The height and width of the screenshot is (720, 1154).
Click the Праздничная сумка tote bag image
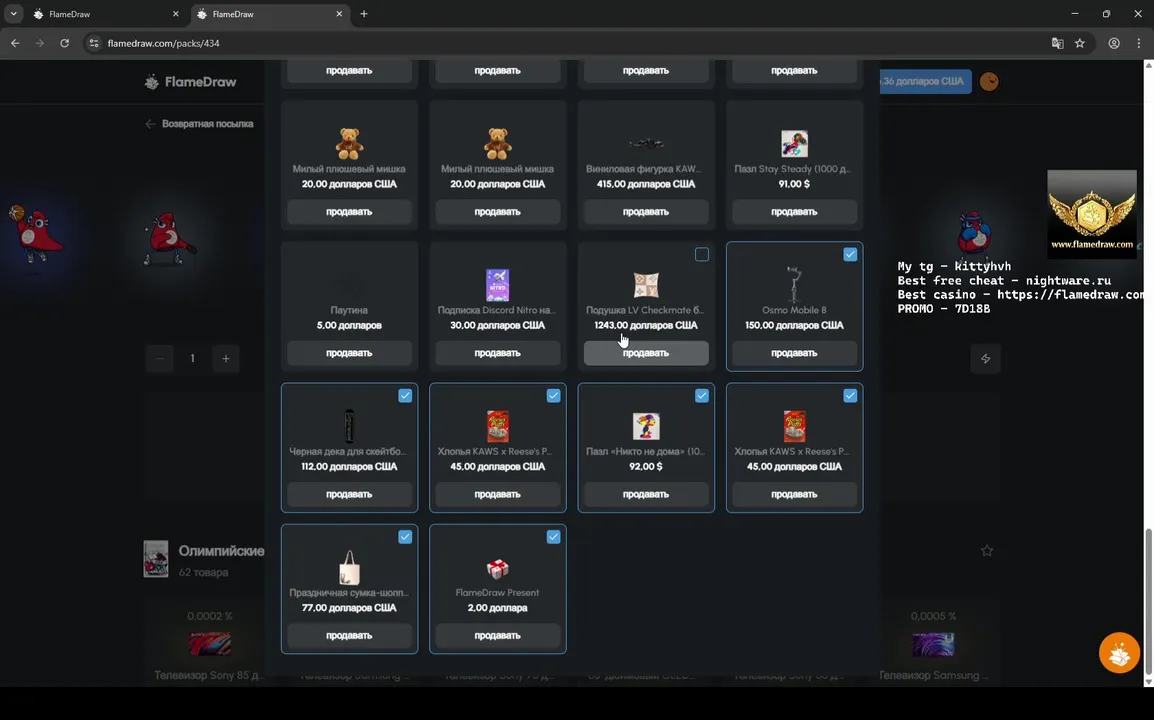349,568
